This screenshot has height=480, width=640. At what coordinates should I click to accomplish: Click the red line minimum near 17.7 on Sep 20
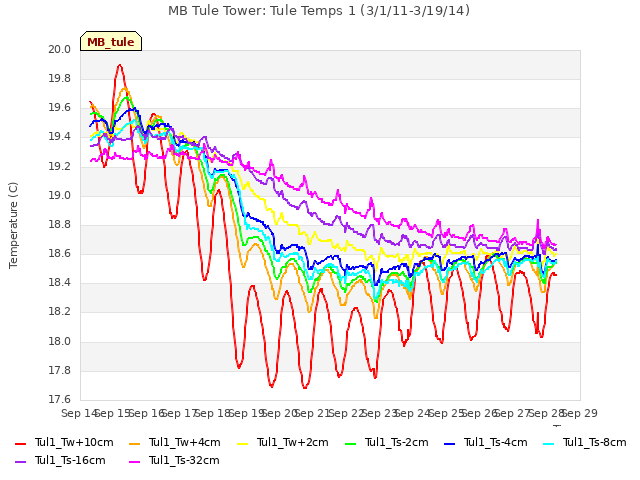(x=271, y=386)
